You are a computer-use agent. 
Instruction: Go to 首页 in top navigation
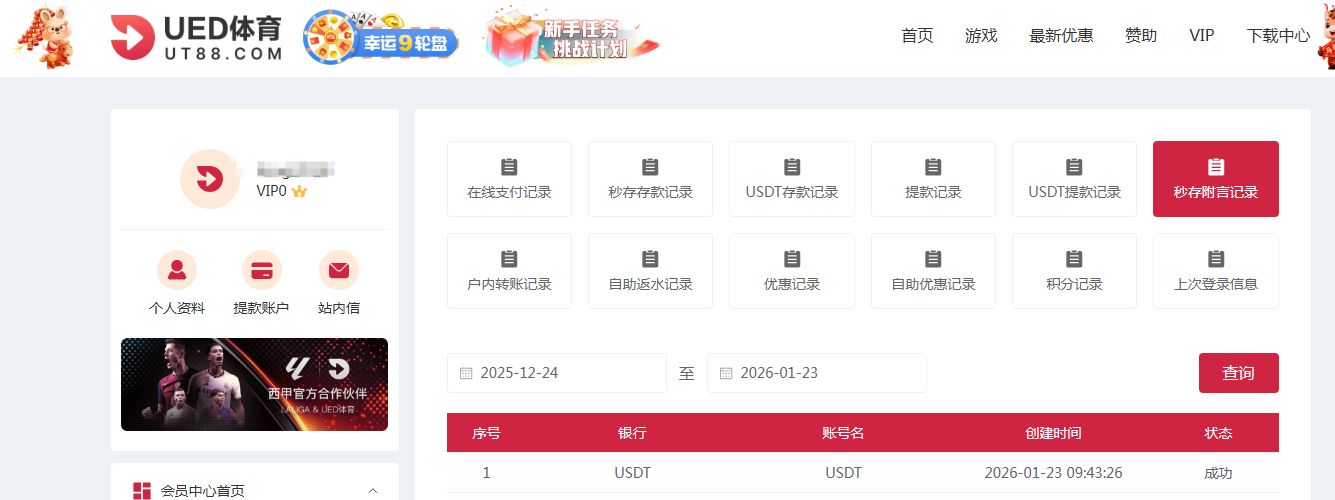click(917, 36)
